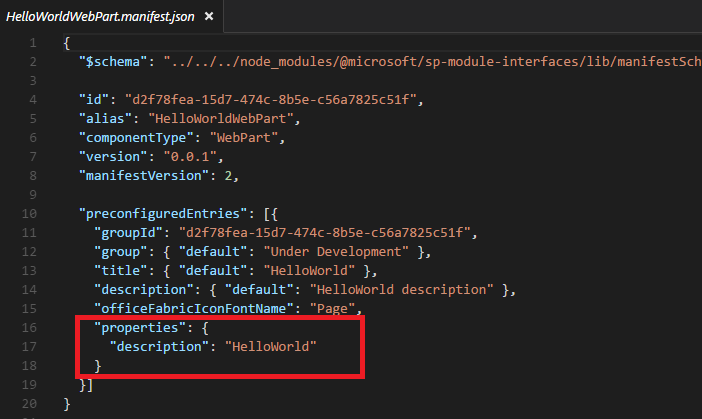
Task: Click the "HelloWorld" title value on line 13
Action: click(x=309, y=271)
